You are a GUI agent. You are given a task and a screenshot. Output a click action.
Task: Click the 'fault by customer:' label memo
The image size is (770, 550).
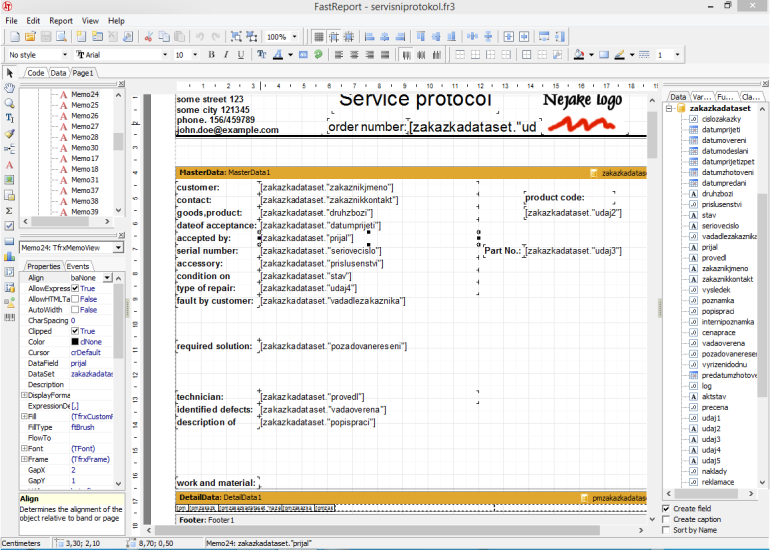click(x=215, y=301)
